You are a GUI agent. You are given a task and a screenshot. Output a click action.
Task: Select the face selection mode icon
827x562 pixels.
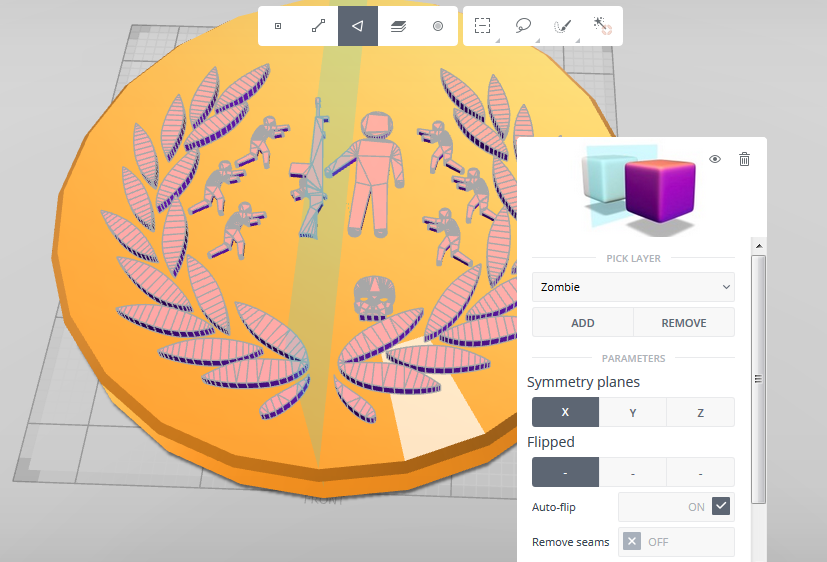358,26
